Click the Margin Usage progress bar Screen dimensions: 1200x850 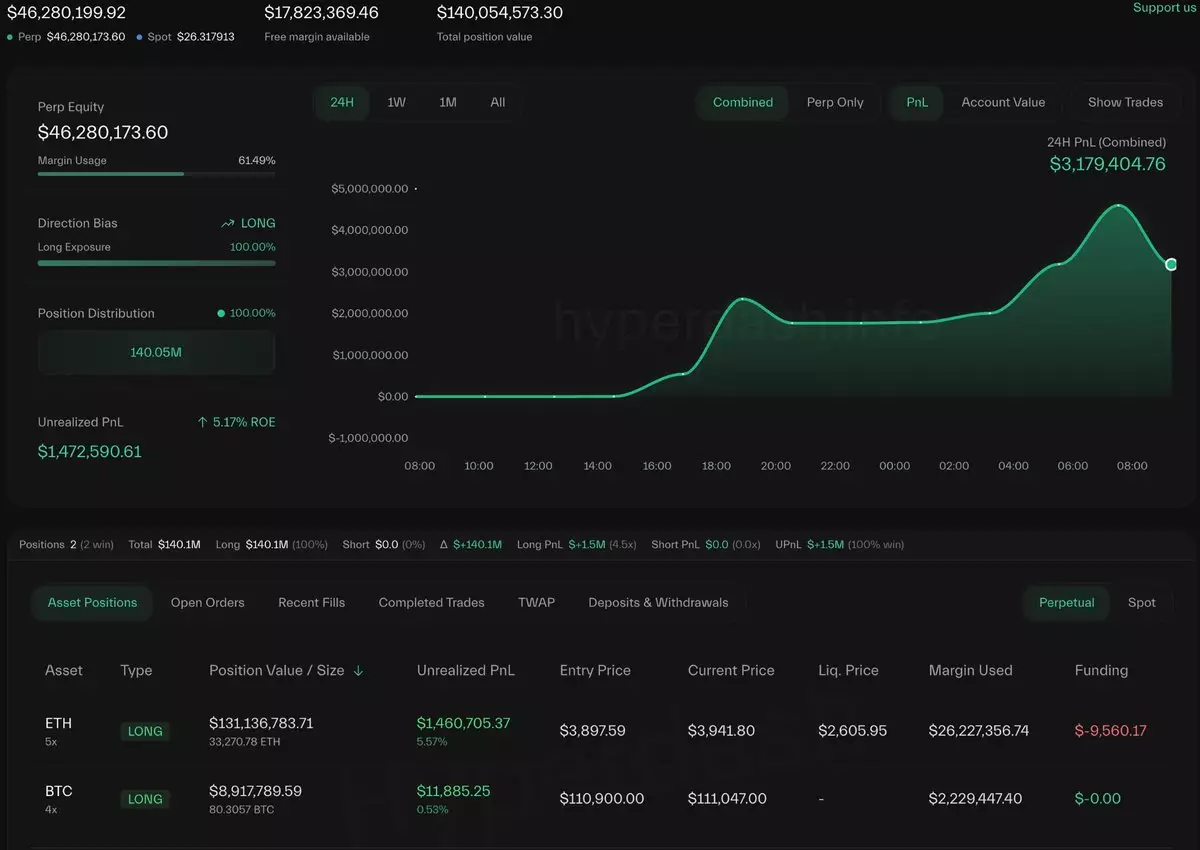coord(156,174)
